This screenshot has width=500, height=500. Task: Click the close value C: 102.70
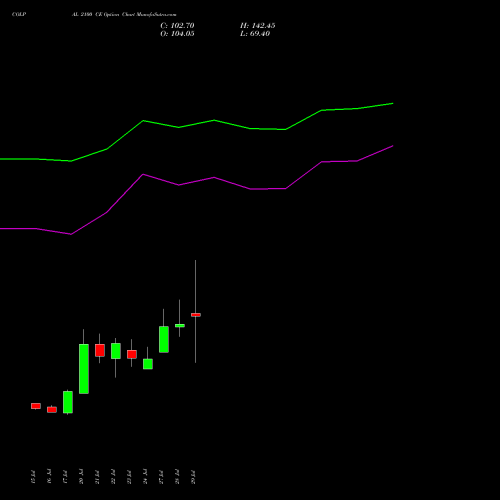click(177, 26)
